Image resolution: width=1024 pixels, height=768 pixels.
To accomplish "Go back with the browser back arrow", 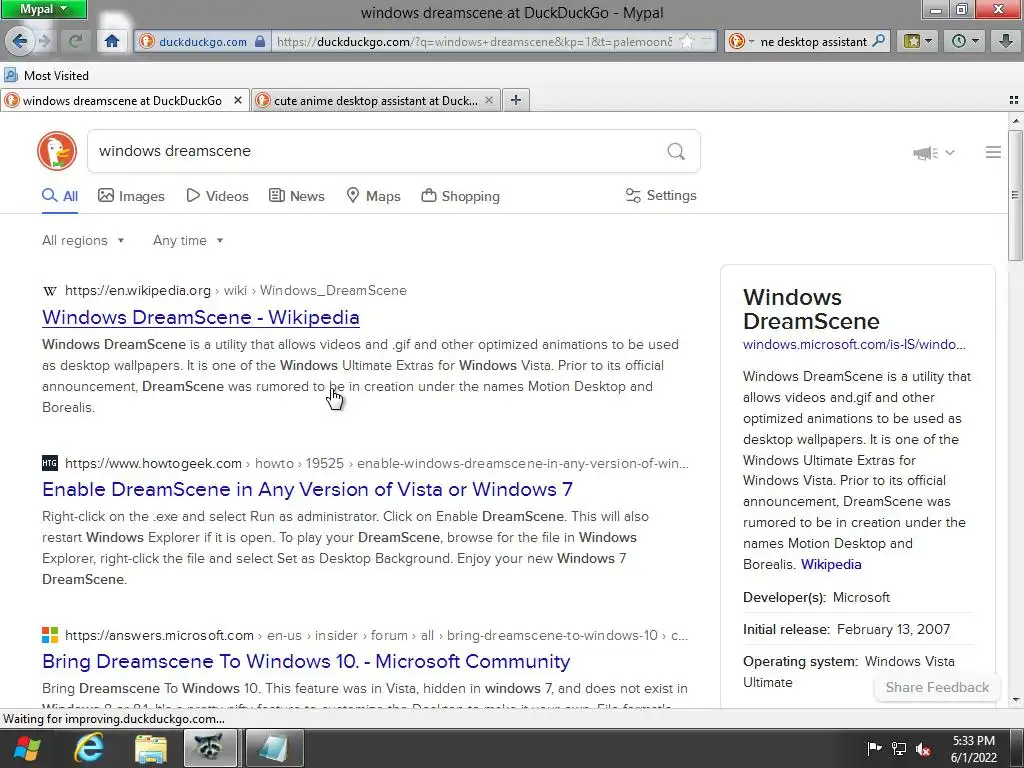I will point(20,41).
